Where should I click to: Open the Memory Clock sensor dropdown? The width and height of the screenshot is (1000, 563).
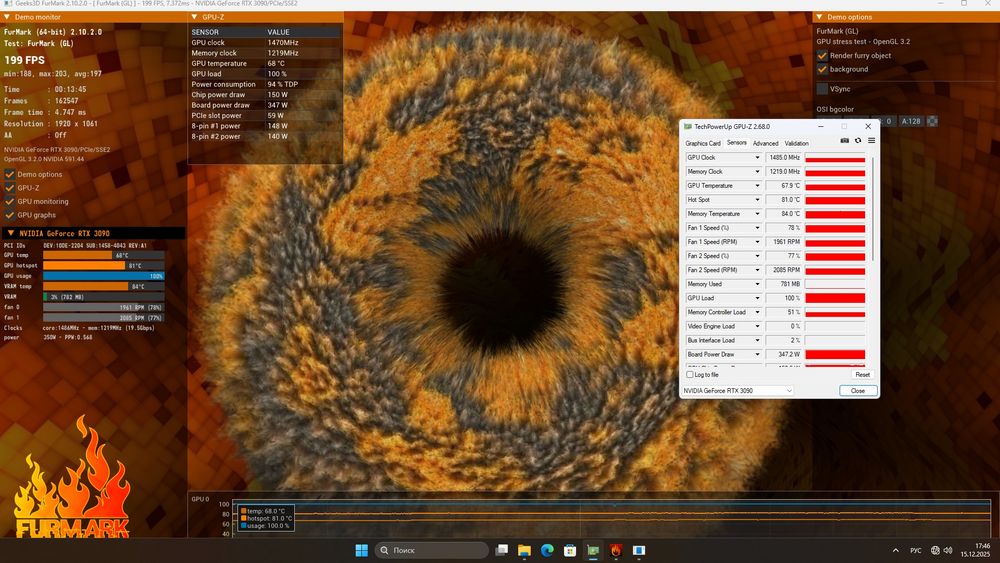coord(757,172)
